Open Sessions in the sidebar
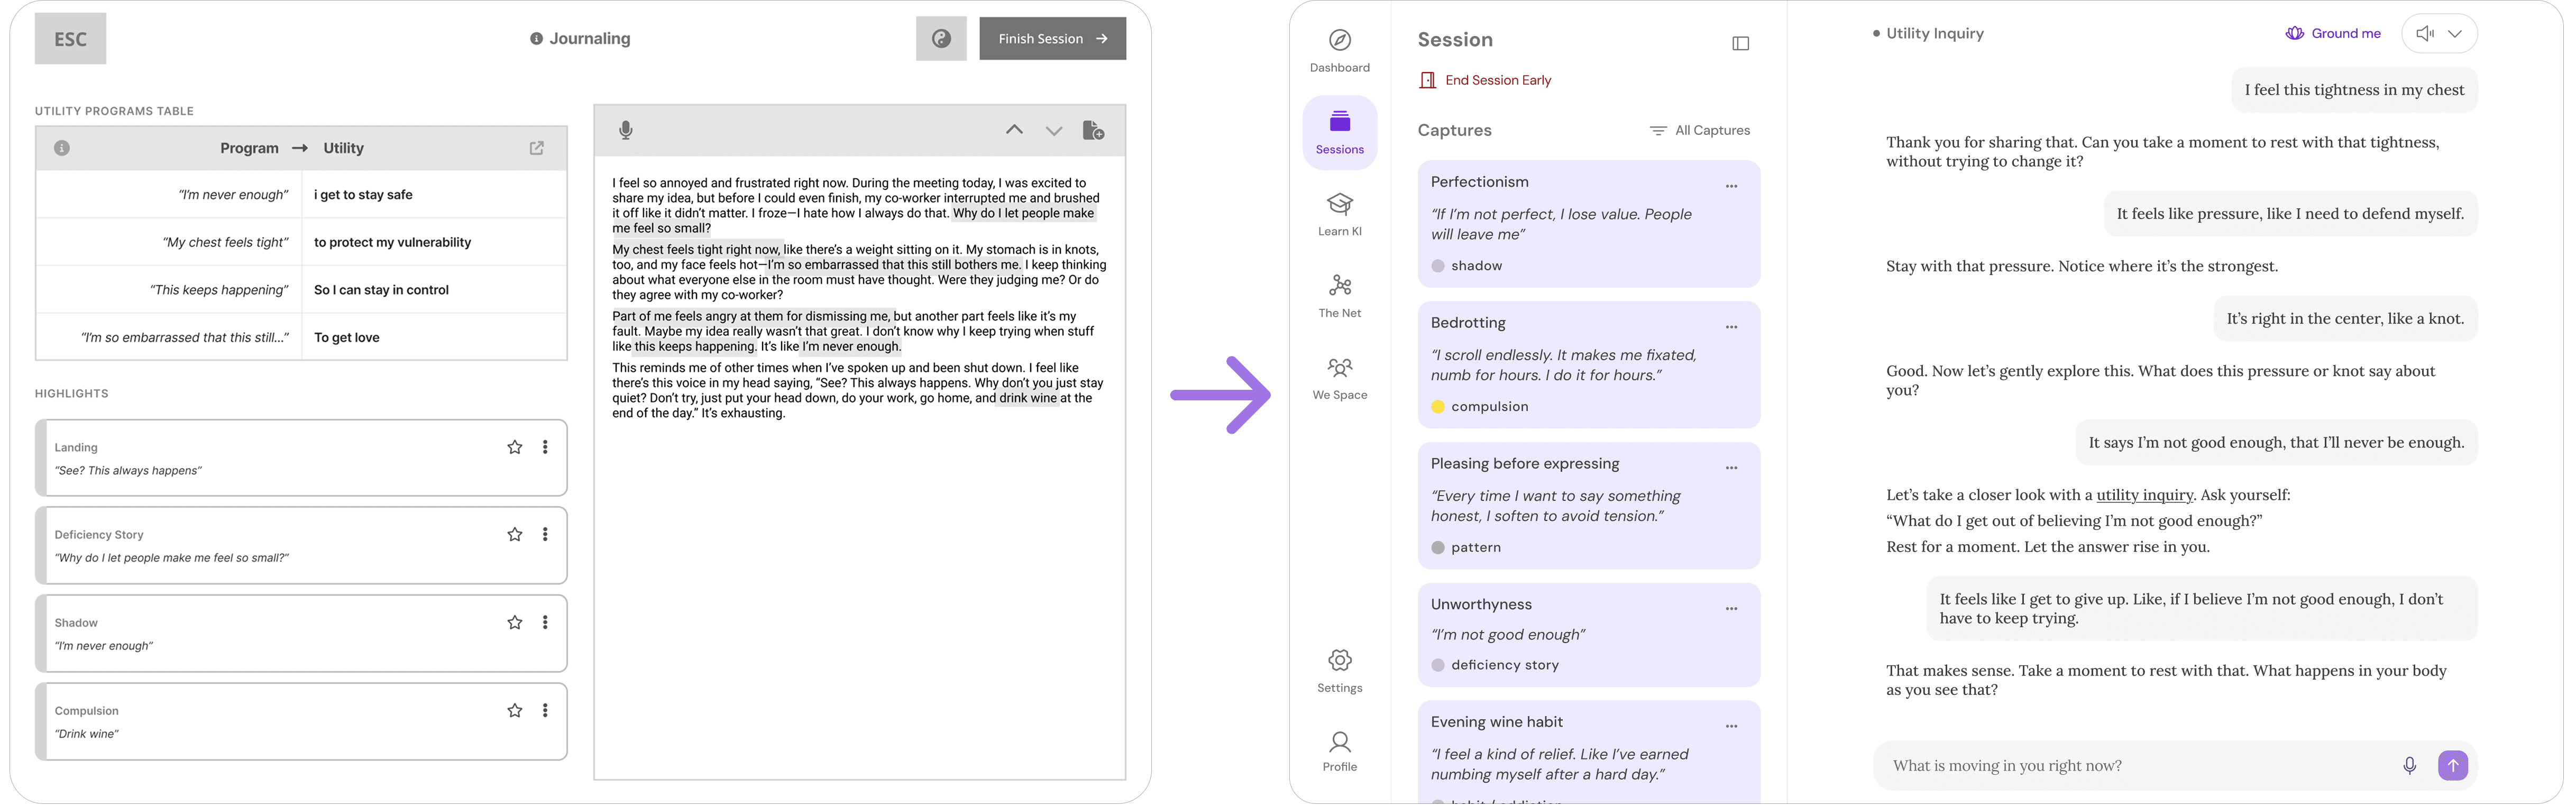The width and height of the screenshot is (2576, 806). 1340,133
